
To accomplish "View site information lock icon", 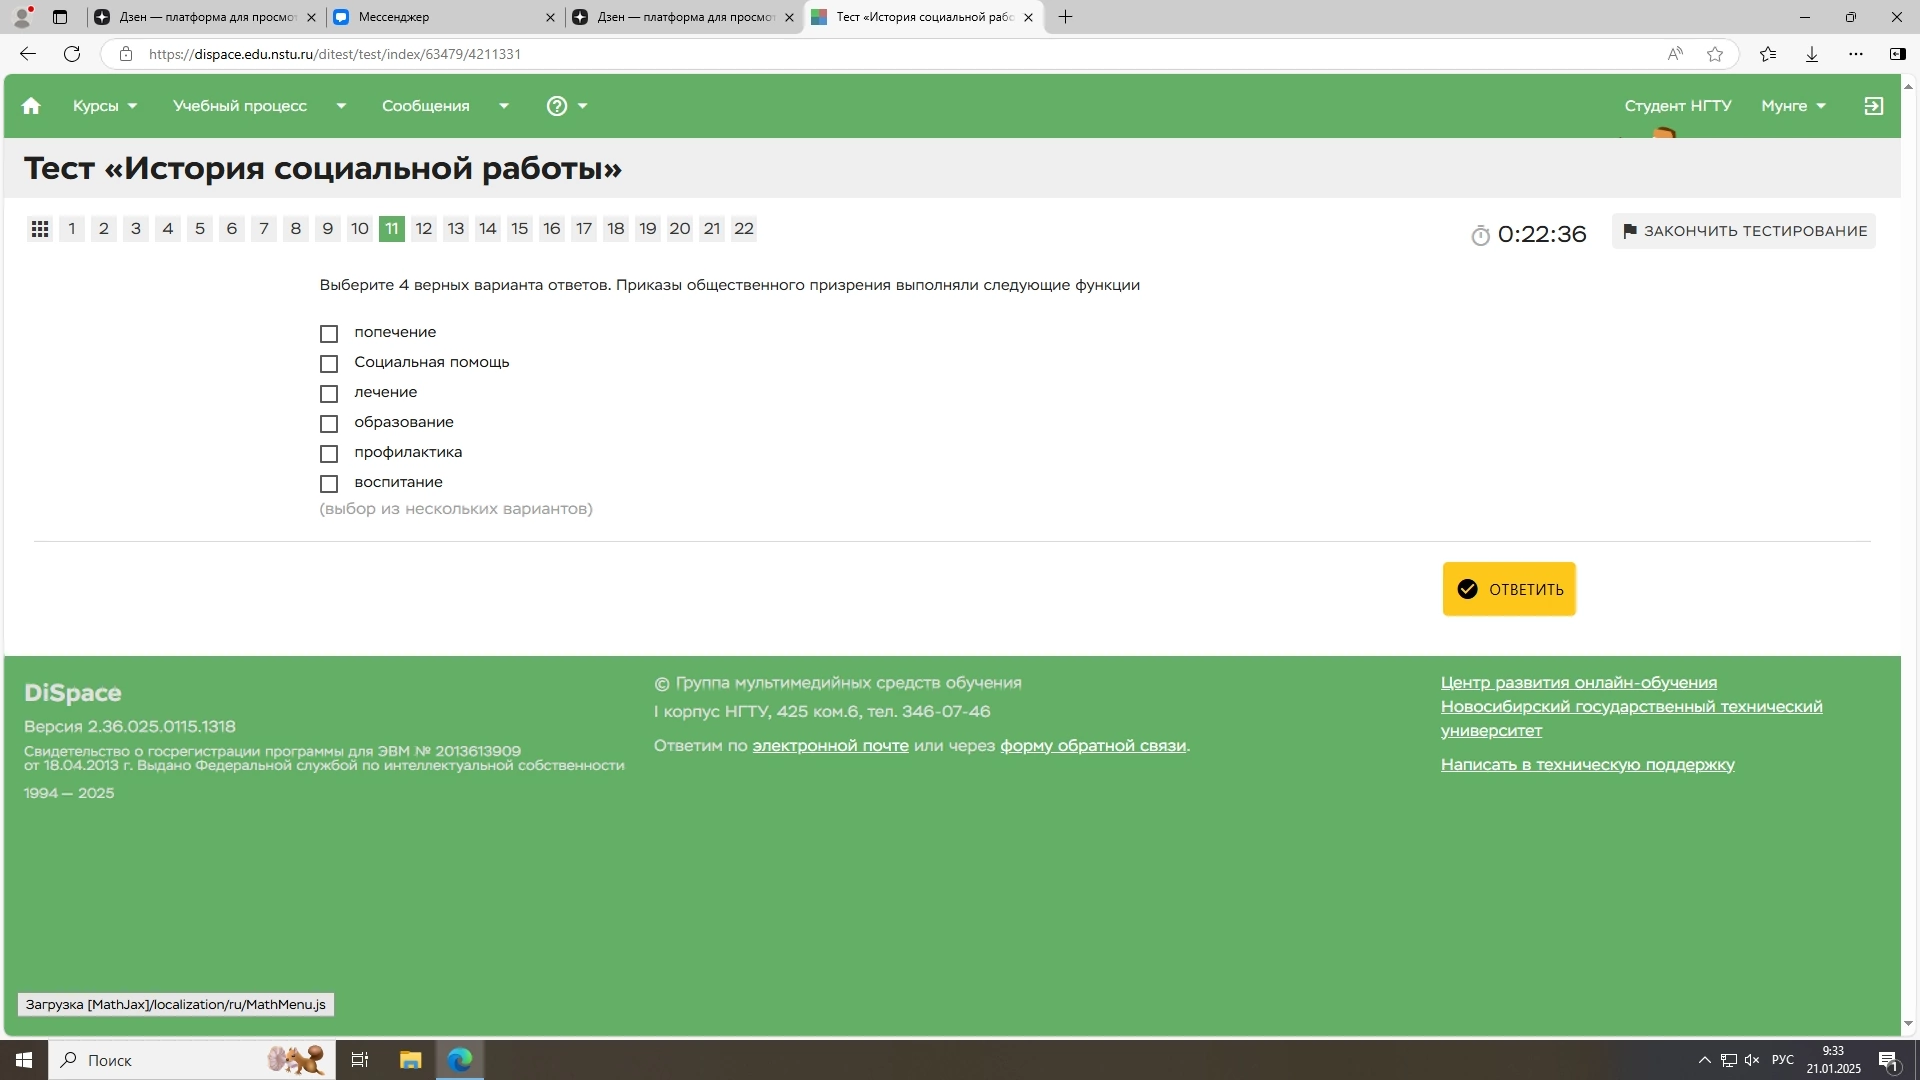I will pos(126,54).
